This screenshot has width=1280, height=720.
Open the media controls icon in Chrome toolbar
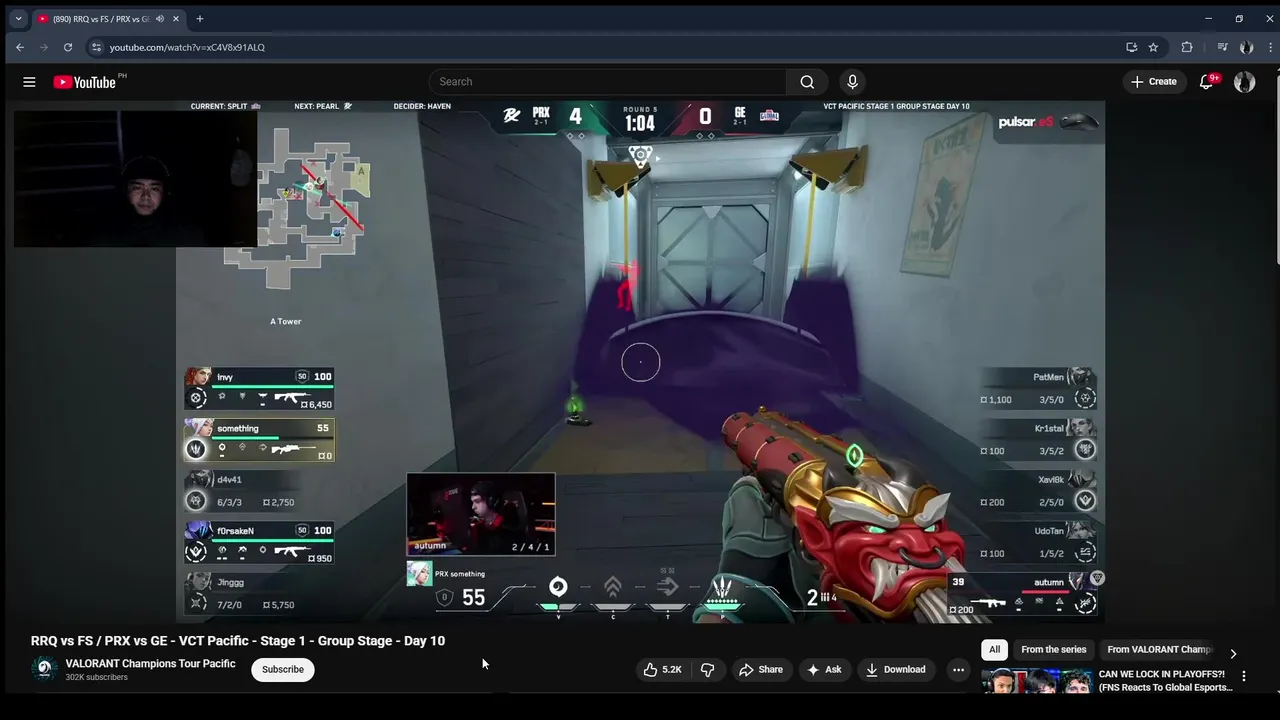(1222, 47)
